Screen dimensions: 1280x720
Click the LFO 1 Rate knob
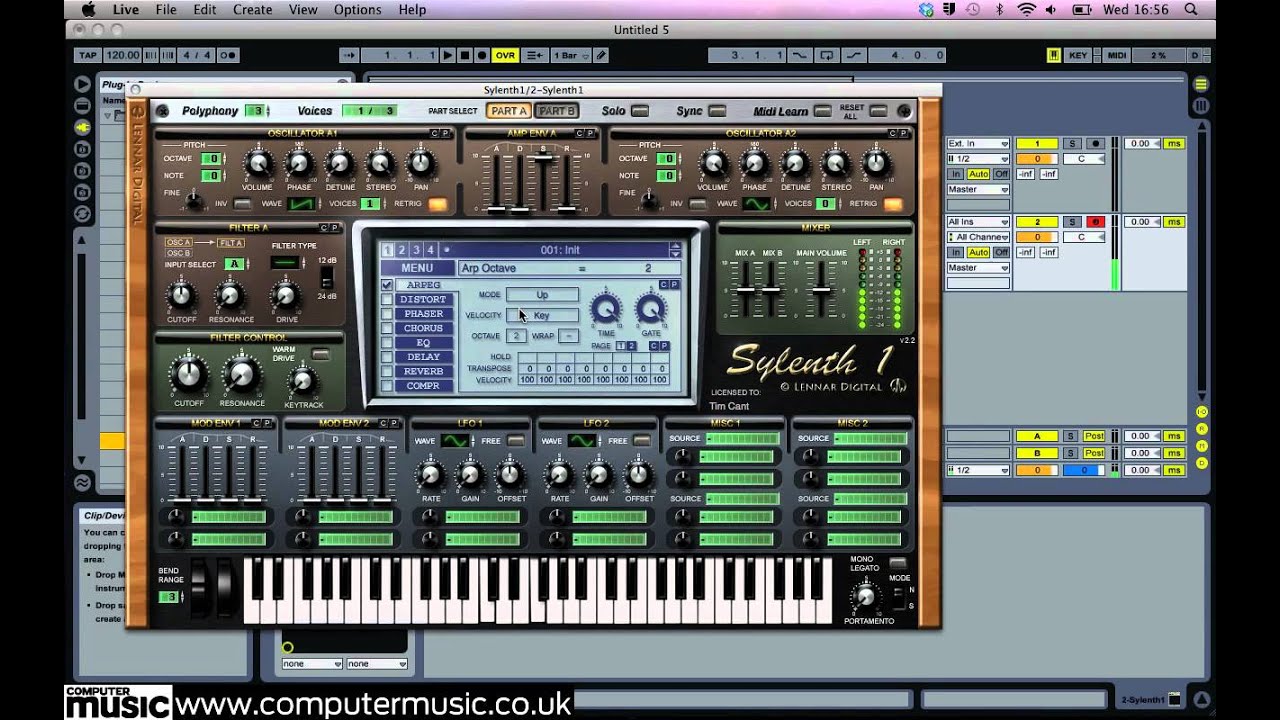(431, 475)
